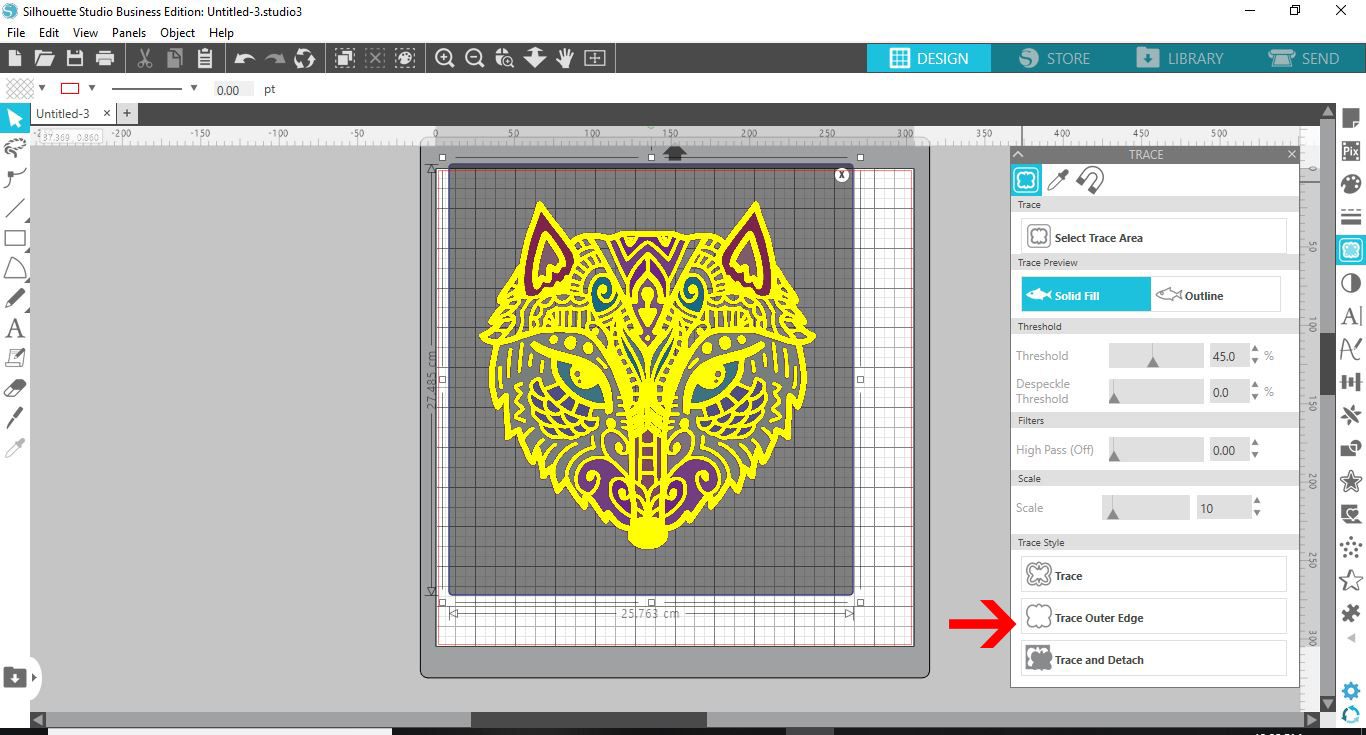1366x735 pixels.
Task: Click the Trace Outer Edge button
Action: (x=1154, y=617)
